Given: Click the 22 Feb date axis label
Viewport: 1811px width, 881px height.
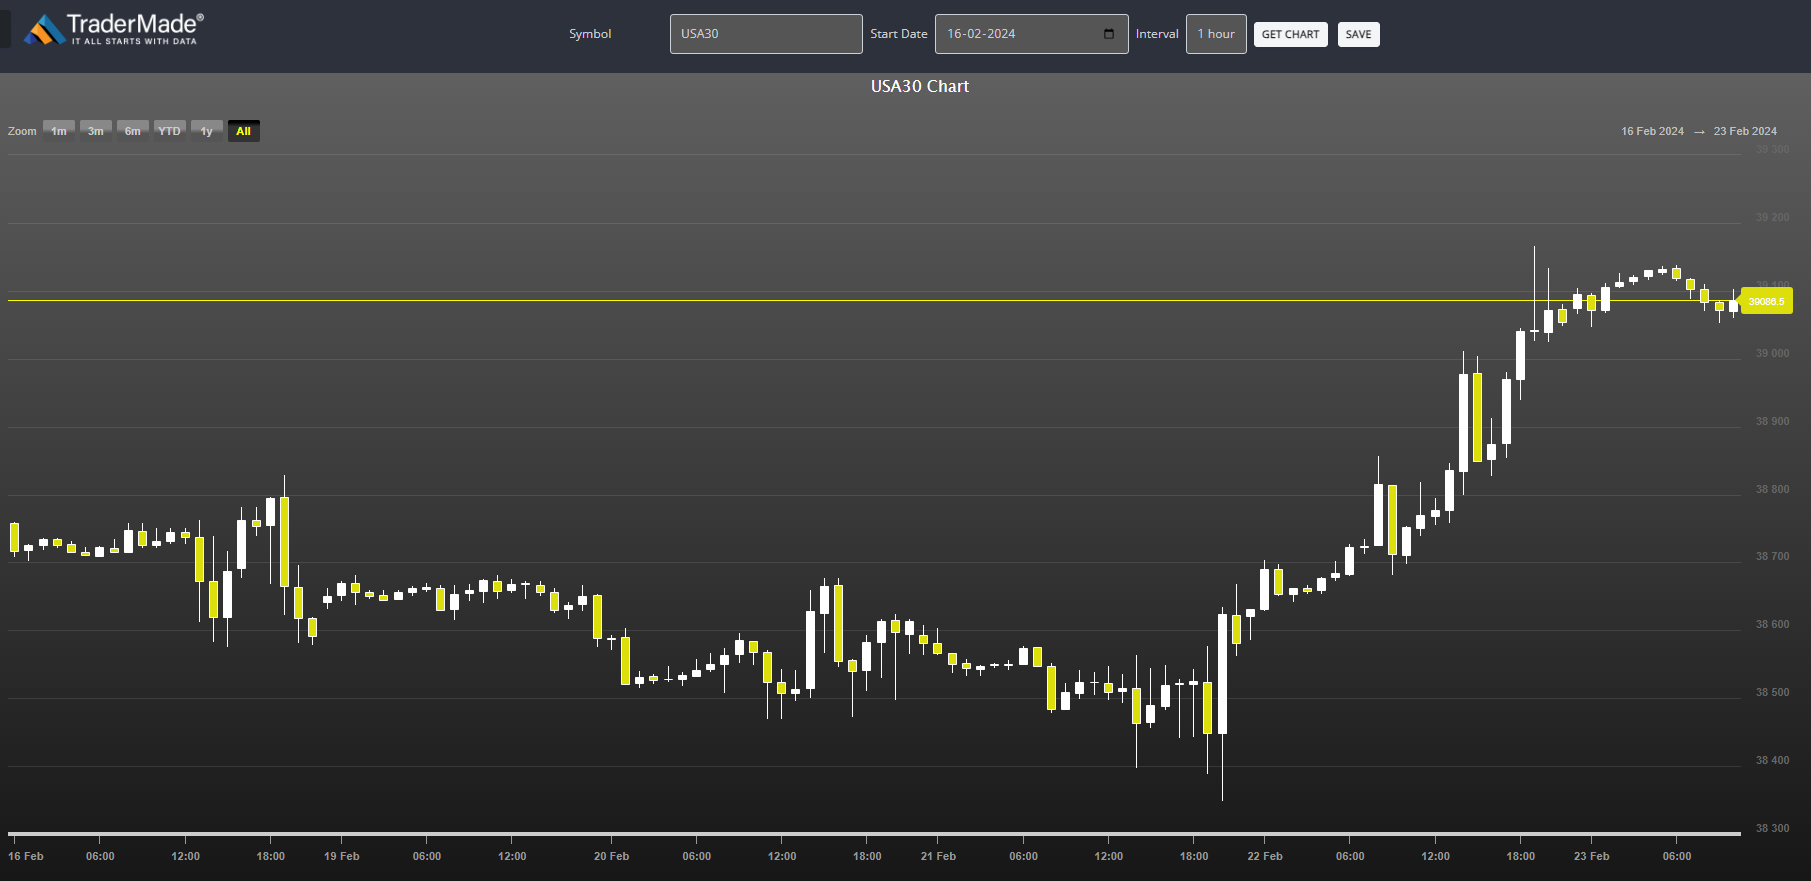Looking at the screenshot, I should pyautogui.click(x=1265, y=856).
